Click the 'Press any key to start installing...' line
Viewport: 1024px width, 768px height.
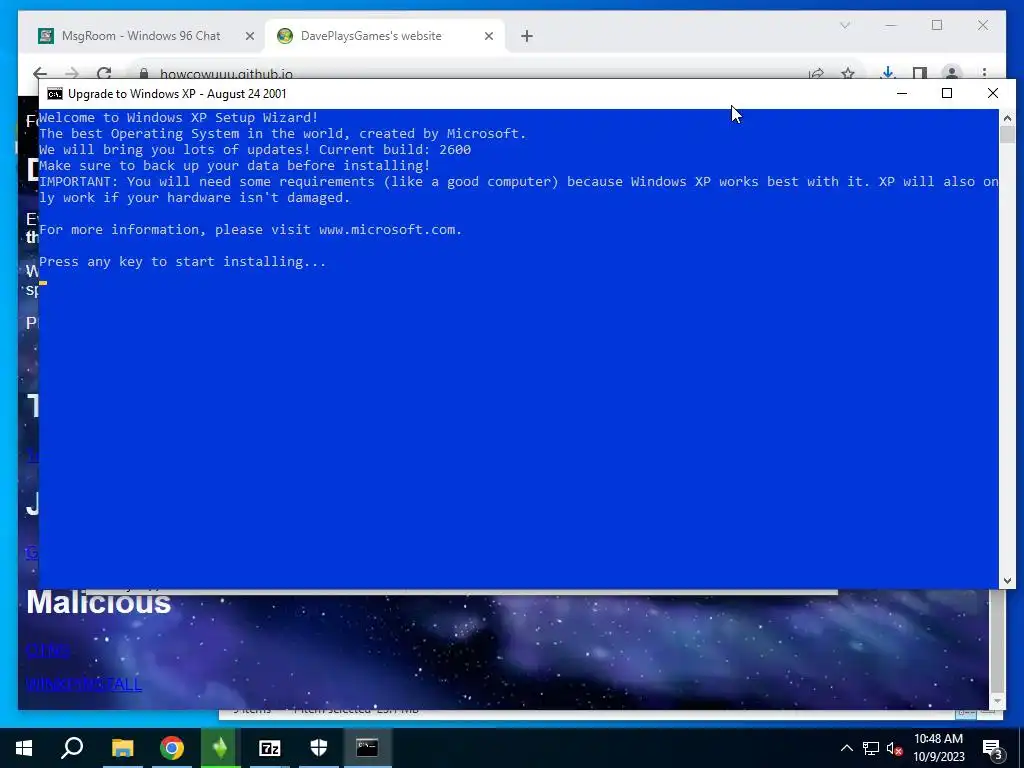[x=182, y=262]
